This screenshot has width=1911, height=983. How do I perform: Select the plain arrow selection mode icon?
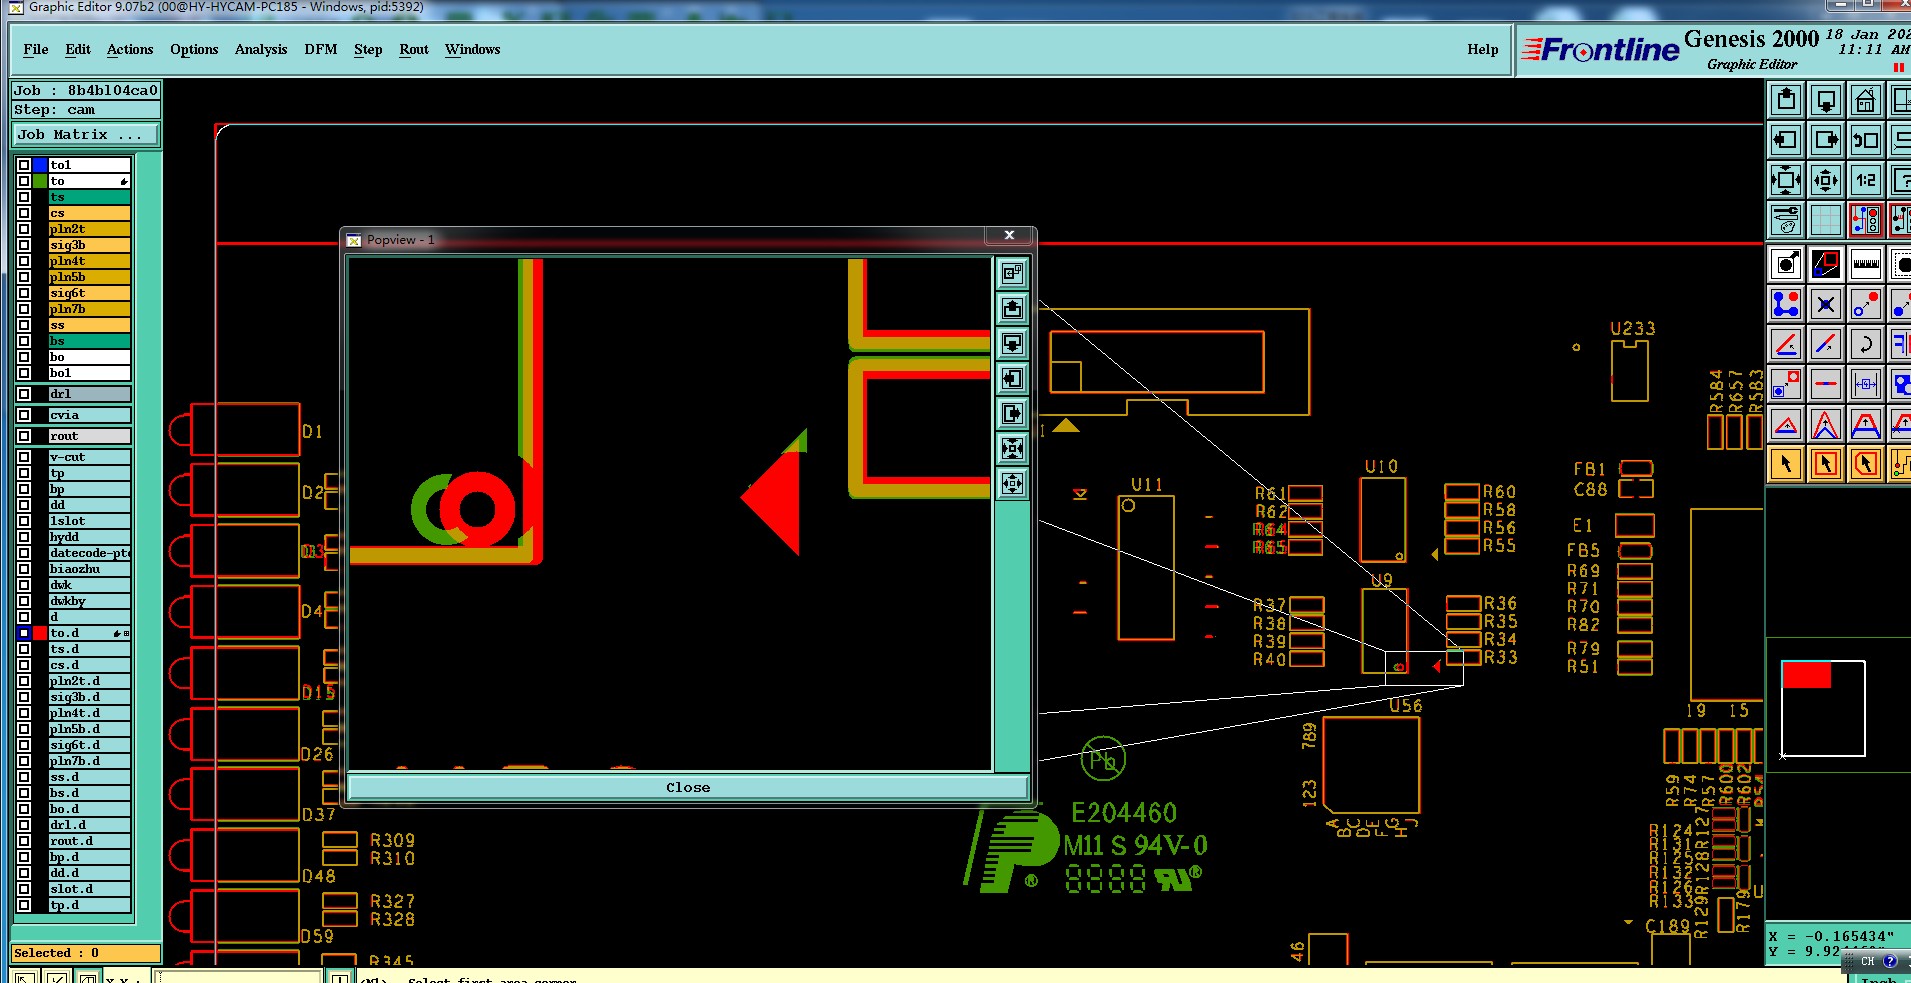(1786, 464)
